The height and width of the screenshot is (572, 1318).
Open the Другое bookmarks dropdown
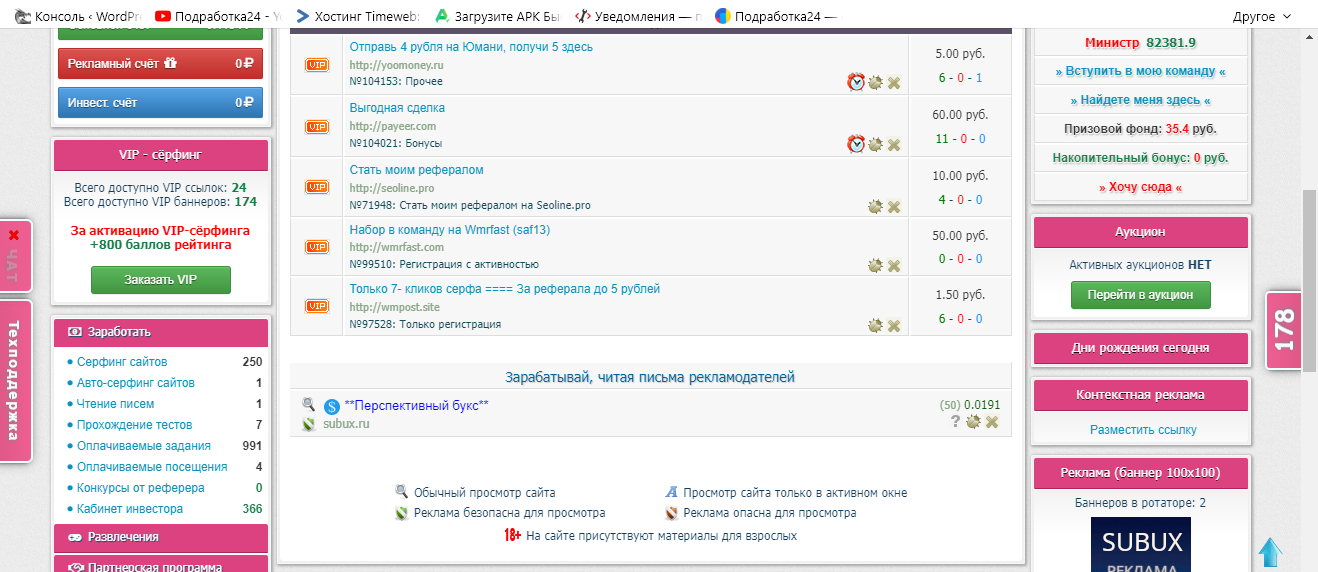click(1263, 16)
